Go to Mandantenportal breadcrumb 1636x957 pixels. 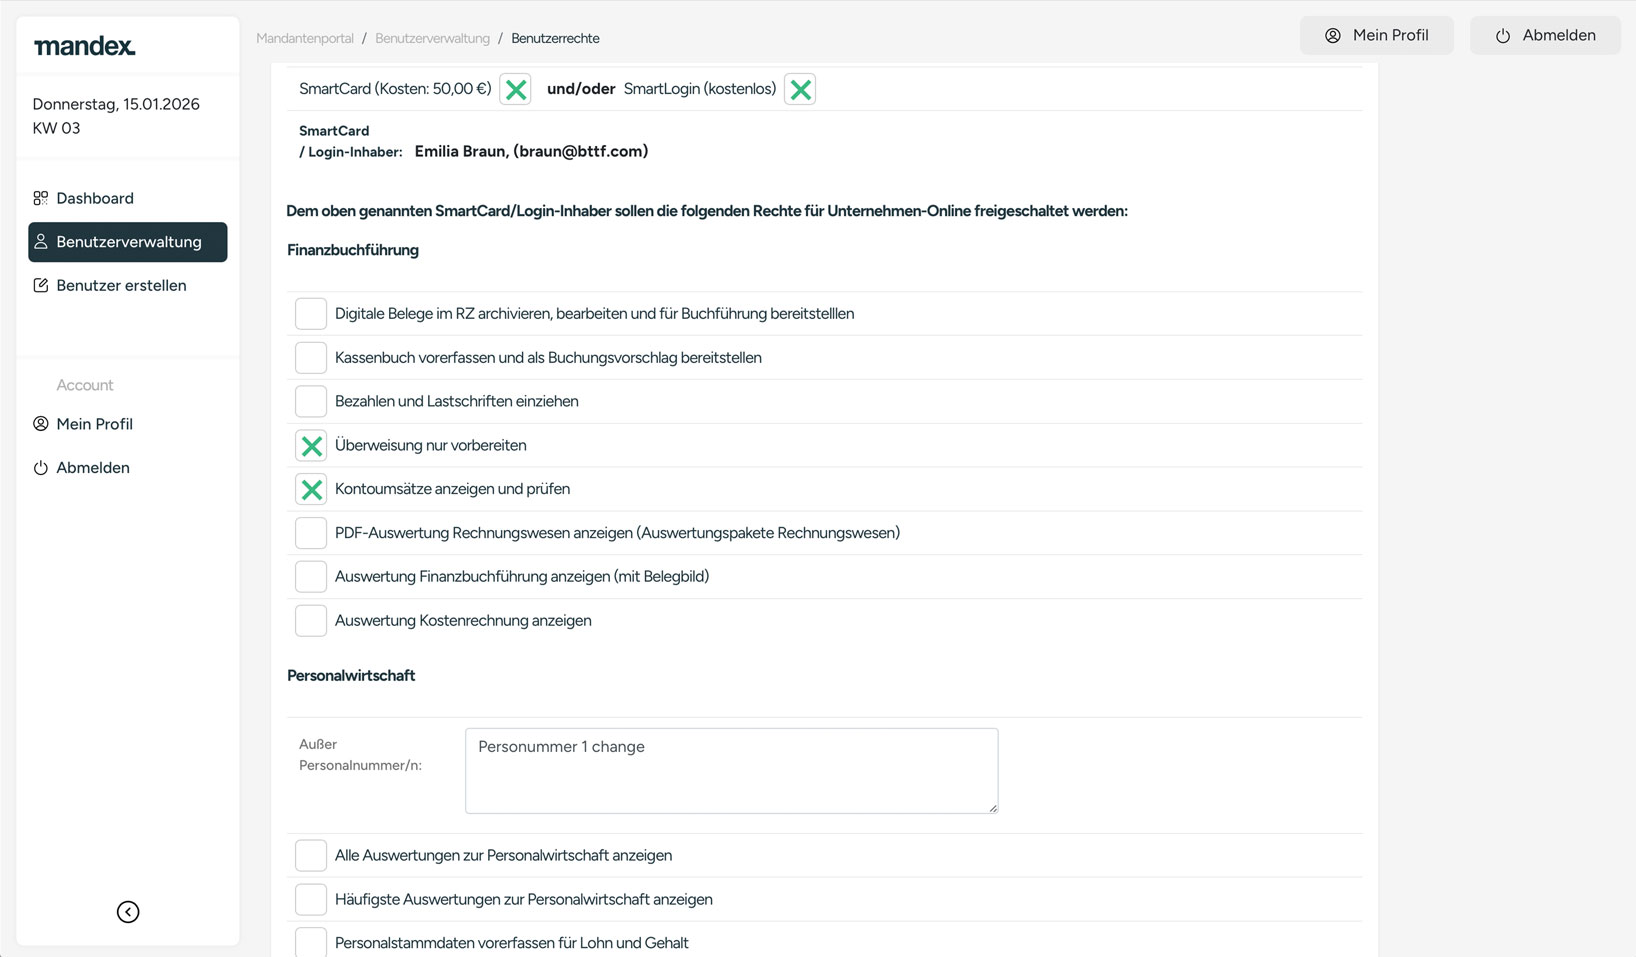pos(305,39)
